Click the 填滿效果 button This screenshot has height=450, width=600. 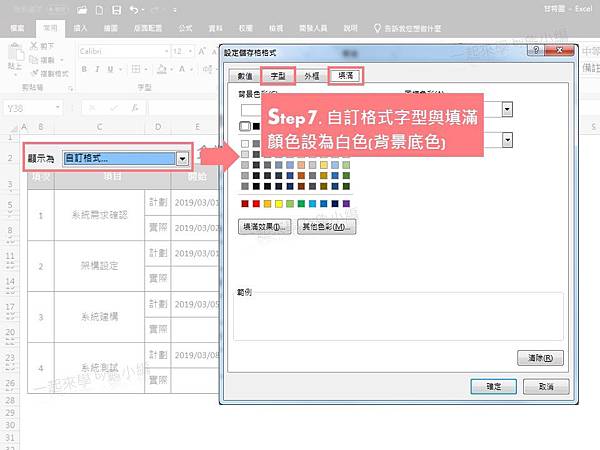(264, 227)
